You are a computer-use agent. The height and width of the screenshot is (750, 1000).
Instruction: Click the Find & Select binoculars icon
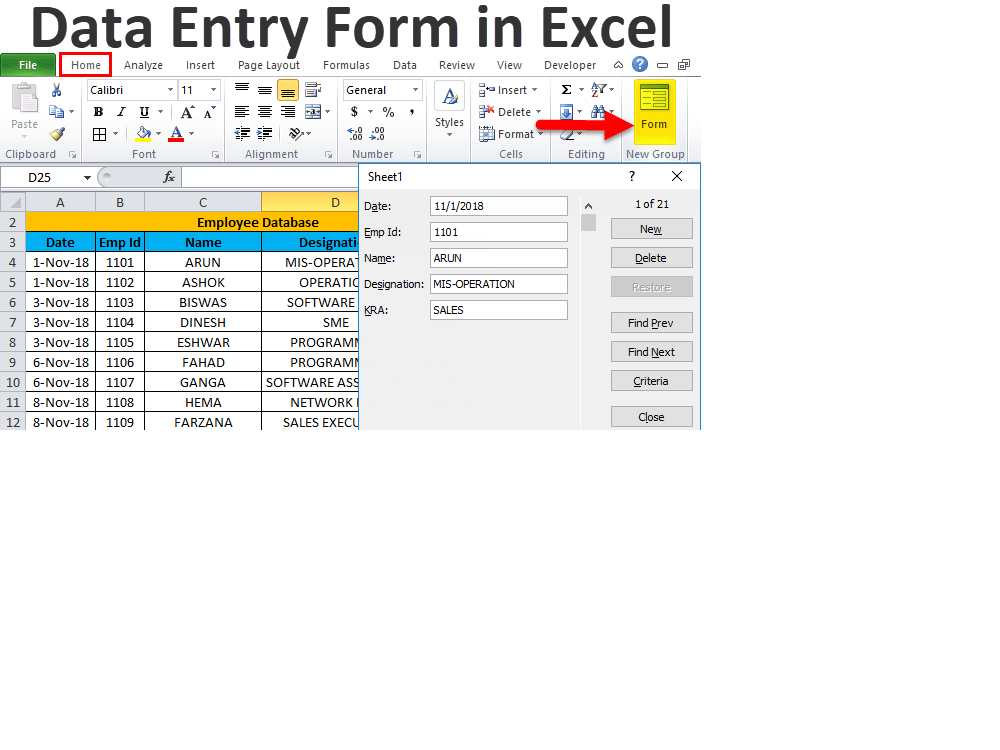[x=597, y=111]
